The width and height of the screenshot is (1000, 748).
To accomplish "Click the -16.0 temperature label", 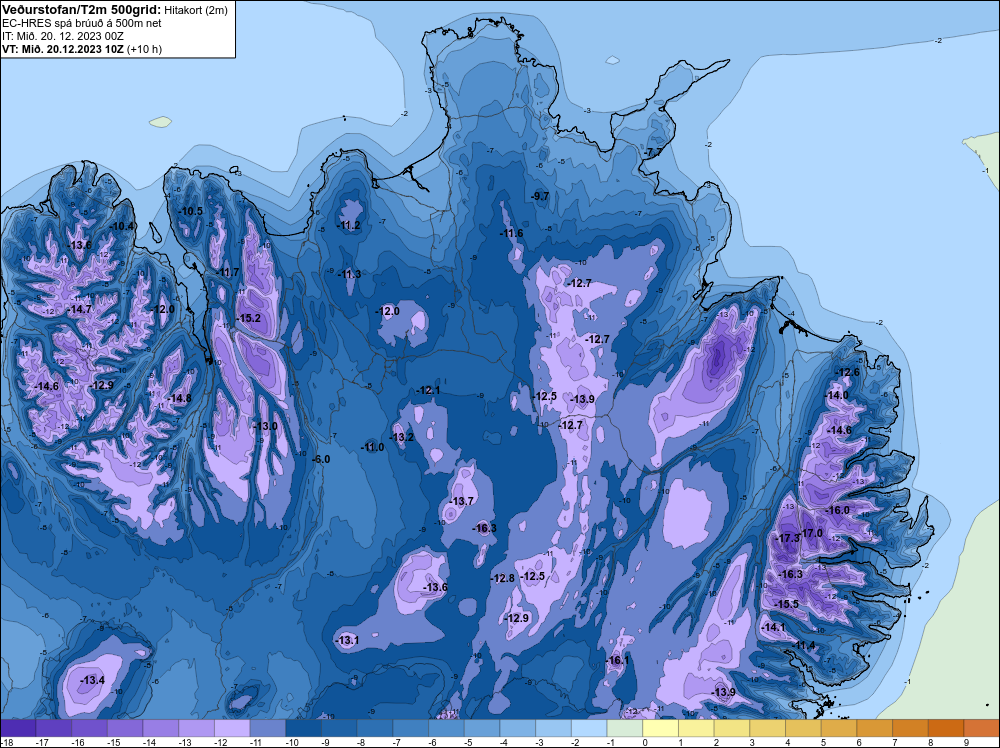I will click(x=838, y=510).
